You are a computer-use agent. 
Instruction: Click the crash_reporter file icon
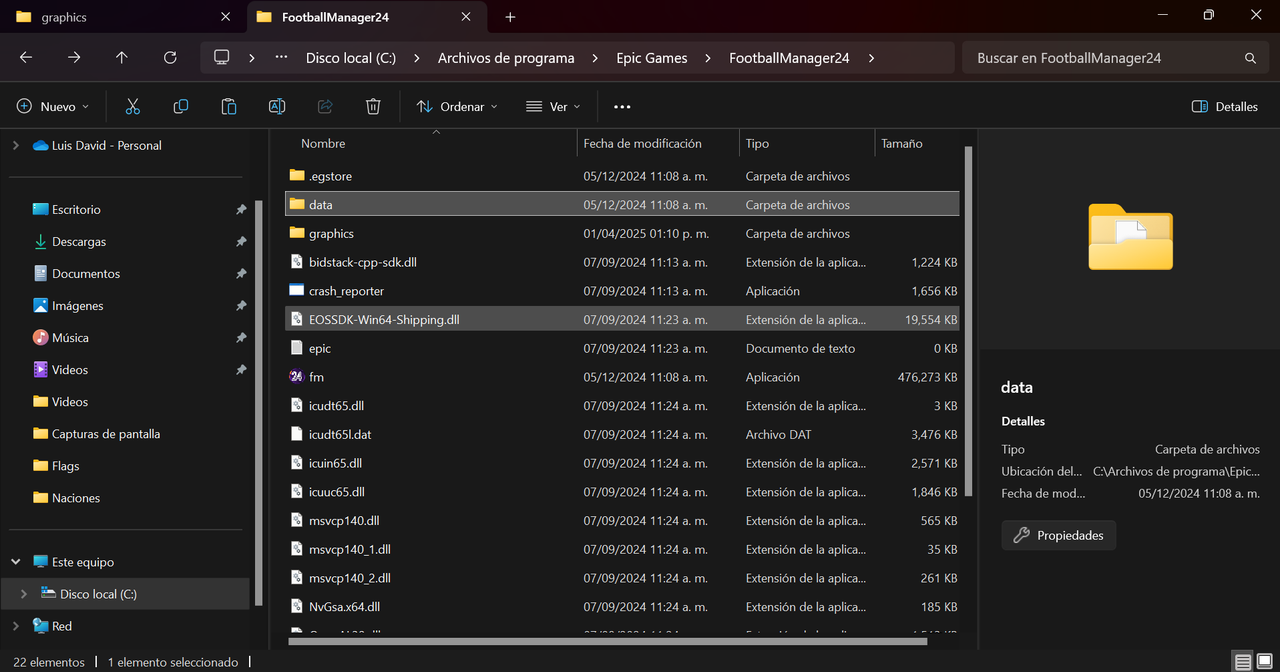pyautogui.click(x=296, y=291)
